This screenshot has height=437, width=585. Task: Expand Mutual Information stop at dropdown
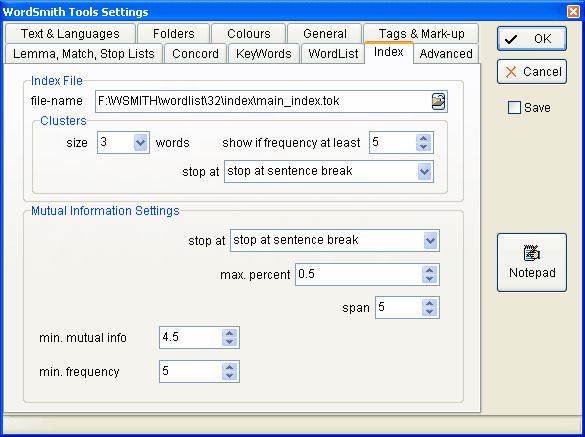(x=430, y=240)
